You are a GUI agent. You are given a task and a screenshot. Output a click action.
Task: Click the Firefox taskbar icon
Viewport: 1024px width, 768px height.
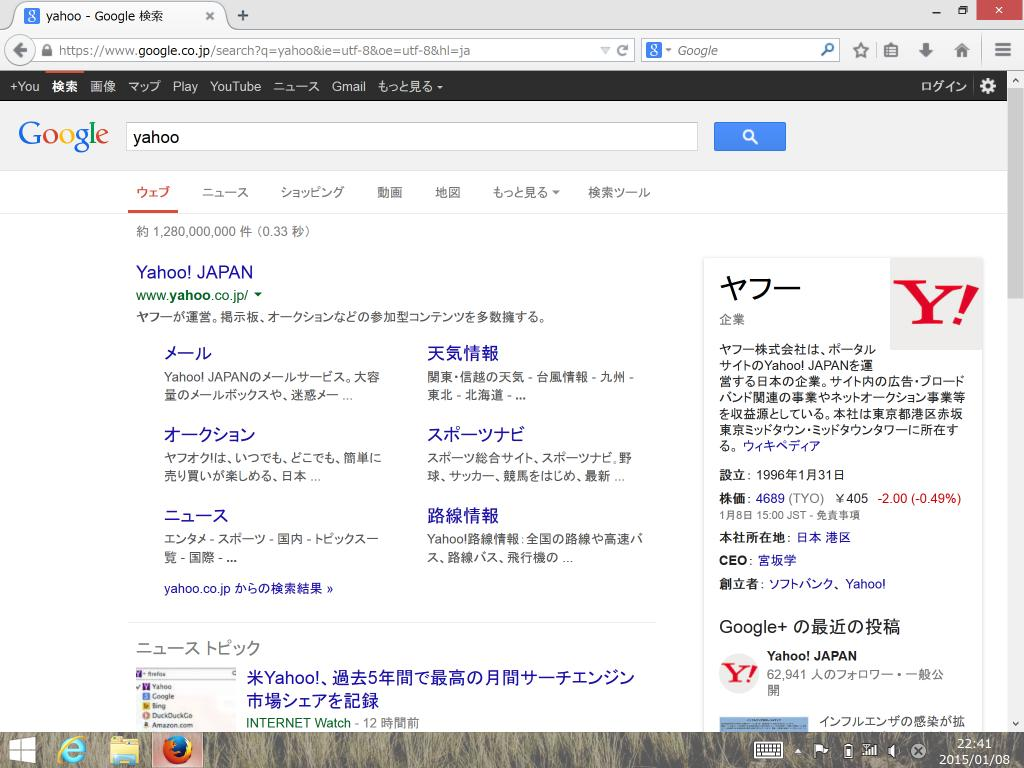(177, 750)
